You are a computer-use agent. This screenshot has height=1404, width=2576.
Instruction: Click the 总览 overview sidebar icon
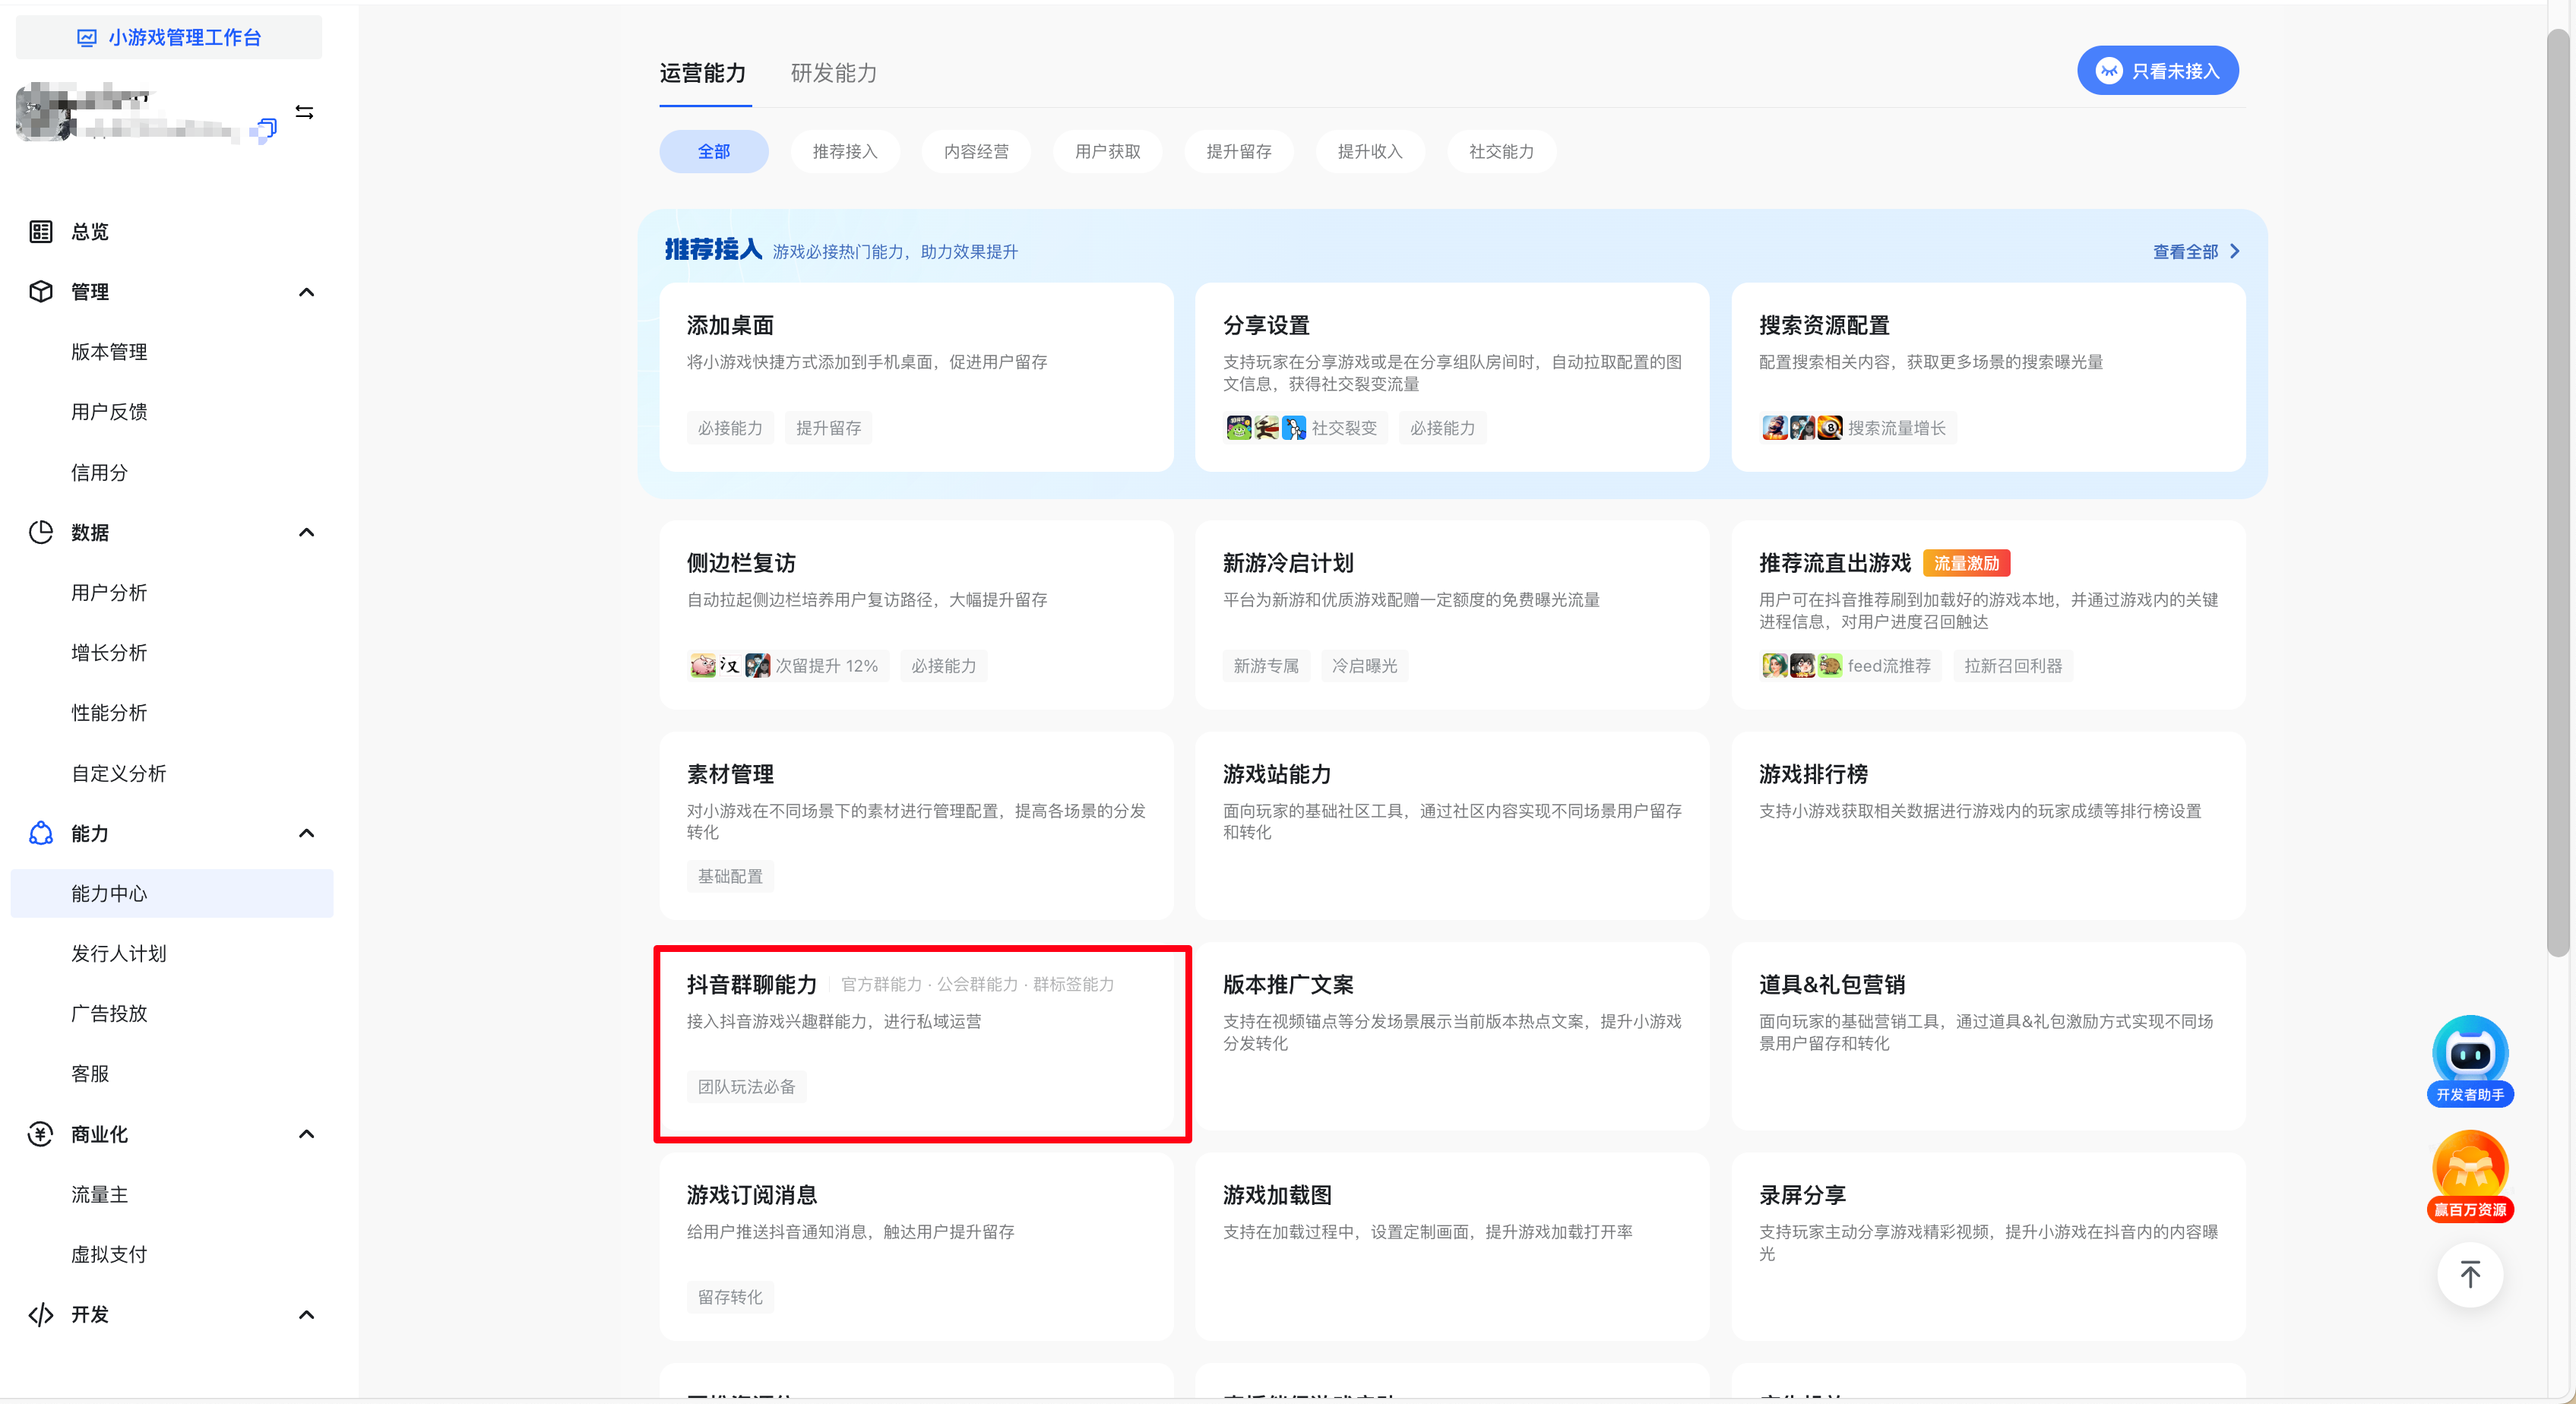(x=40, y=232)
